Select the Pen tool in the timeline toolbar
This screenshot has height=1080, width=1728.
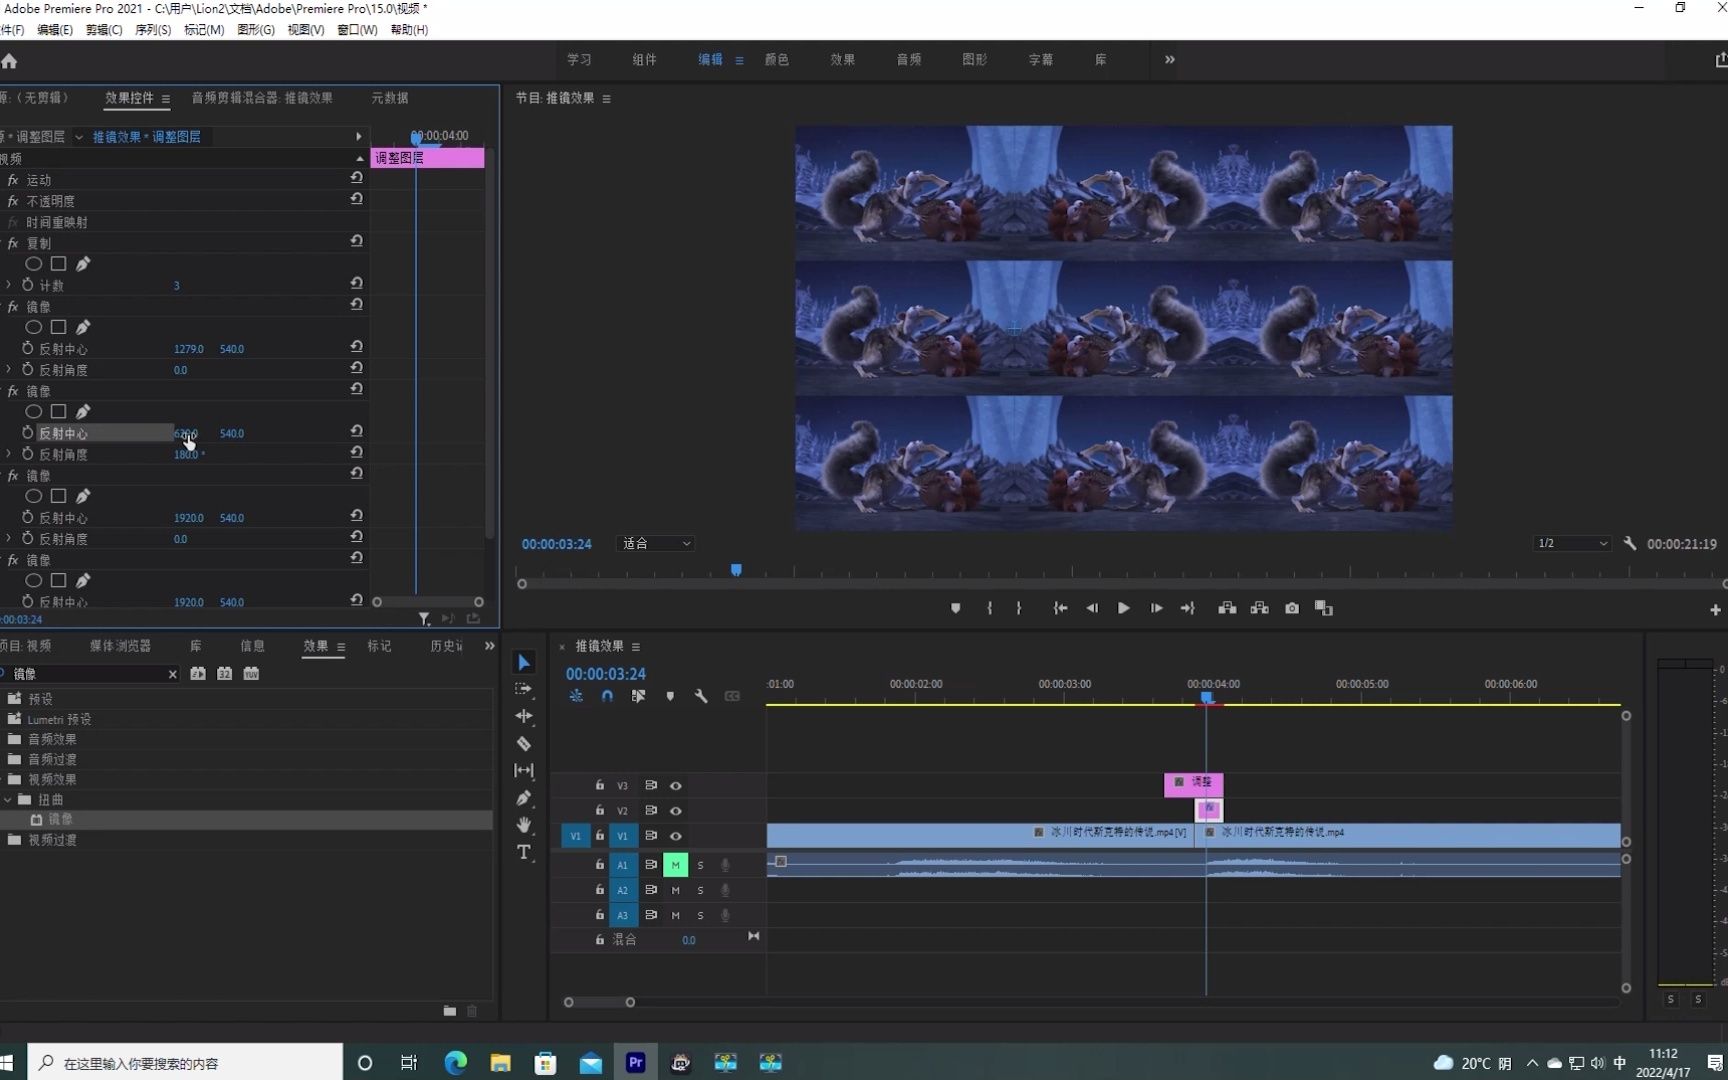pyautogui.click(x=523, y=798)
